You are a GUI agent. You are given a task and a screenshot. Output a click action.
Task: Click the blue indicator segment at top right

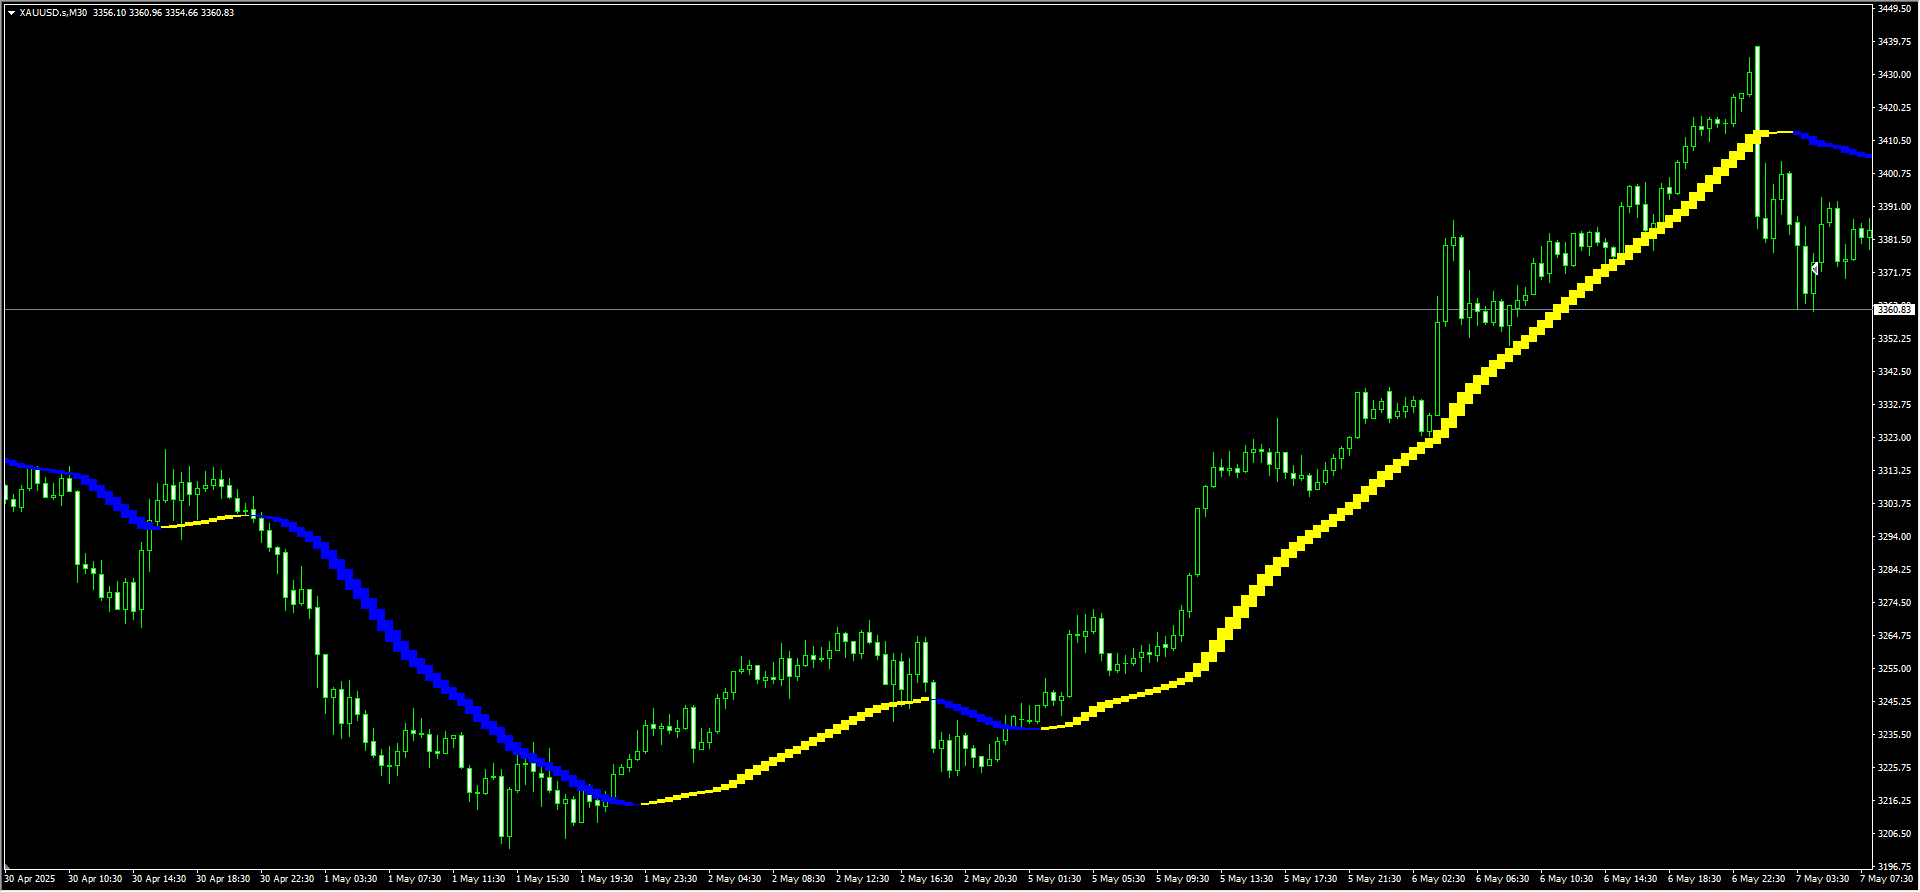pyautogui.click(x=1832, y=145)
